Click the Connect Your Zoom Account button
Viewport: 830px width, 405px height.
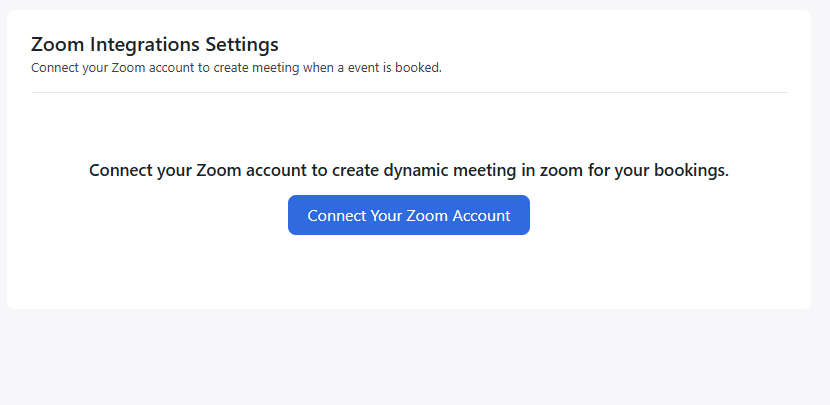click(408, 215)
